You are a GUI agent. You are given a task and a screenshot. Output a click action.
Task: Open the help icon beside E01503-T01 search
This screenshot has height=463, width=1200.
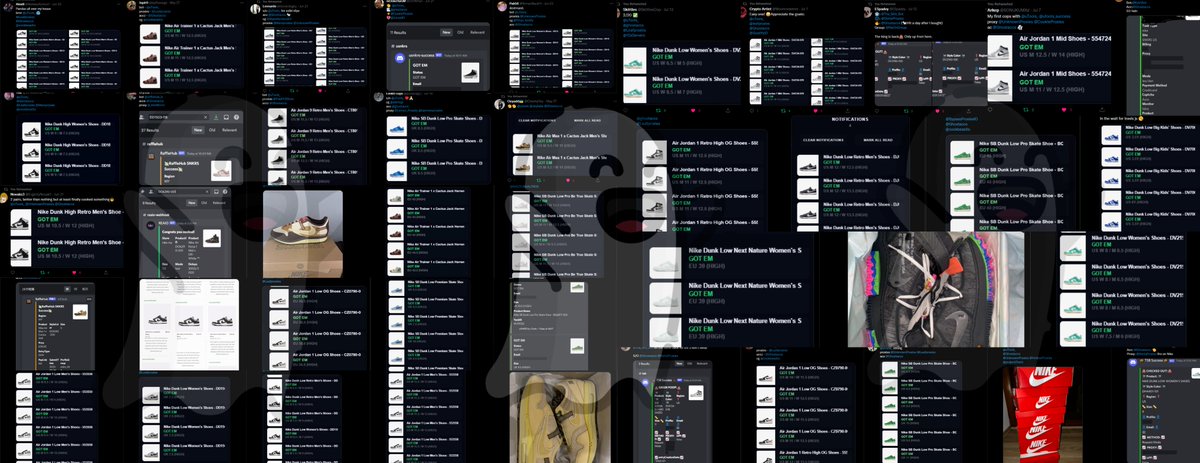[x=236, y=117]
